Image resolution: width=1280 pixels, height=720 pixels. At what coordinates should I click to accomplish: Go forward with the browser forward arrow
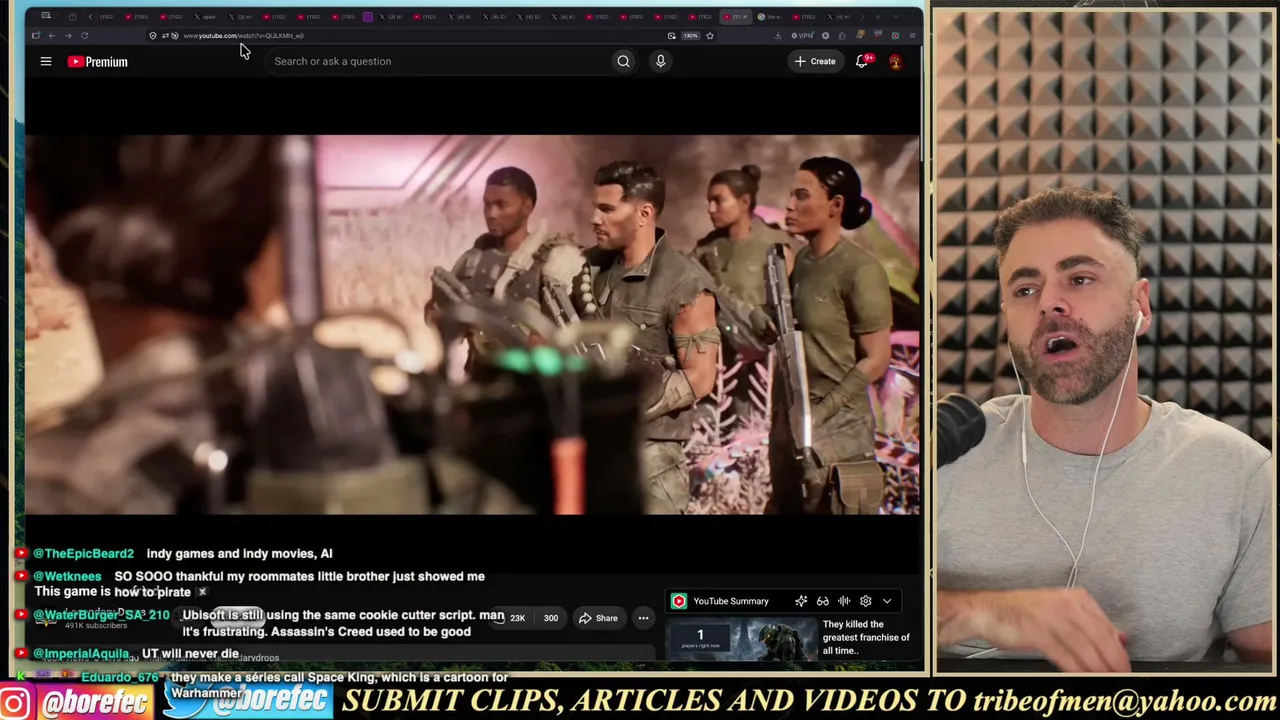click(x=68, y=36)
